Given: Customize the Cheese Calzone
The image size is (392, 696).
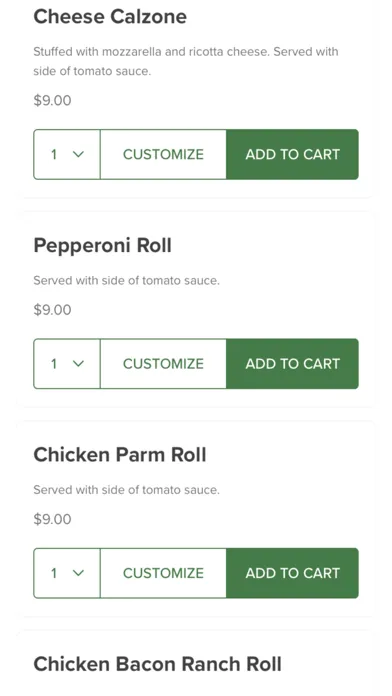Looking at the screenshot, I should [x=163, y=154].
